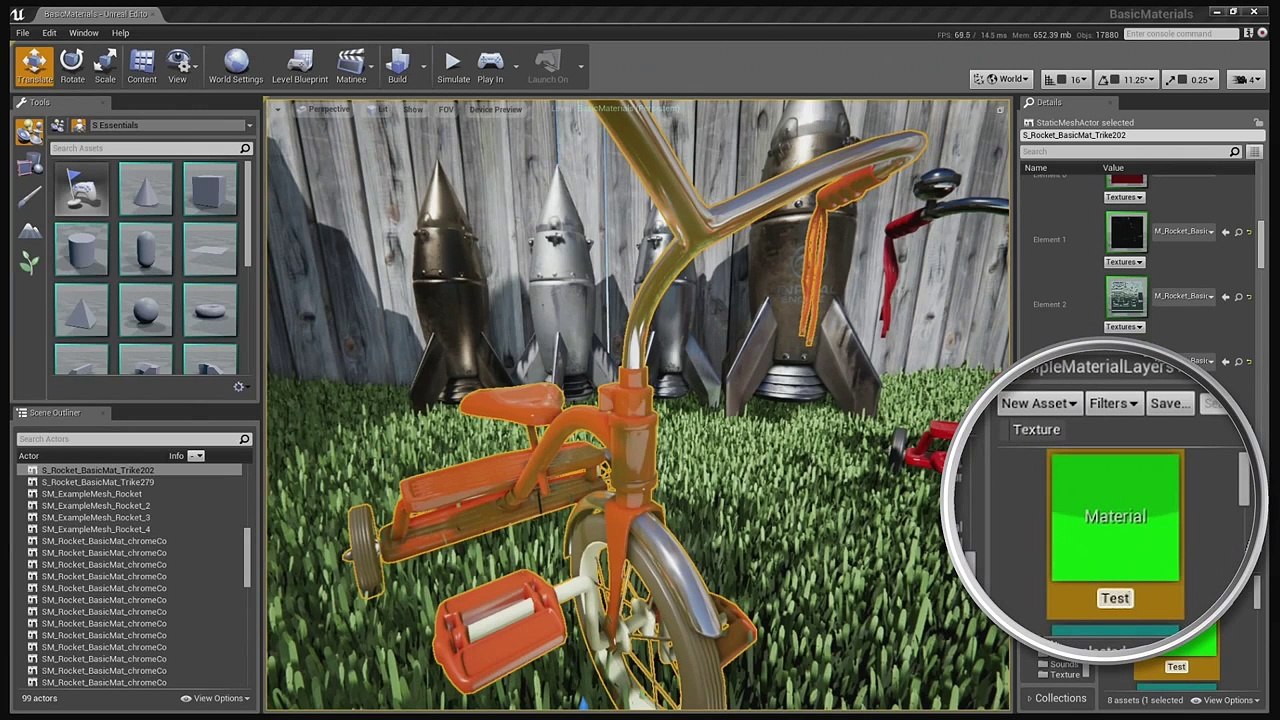Screen dimensions: 1280x720
Task: Open camera speed 4 dropdown
Action: pyautogui.click(x=1246, y=79)
